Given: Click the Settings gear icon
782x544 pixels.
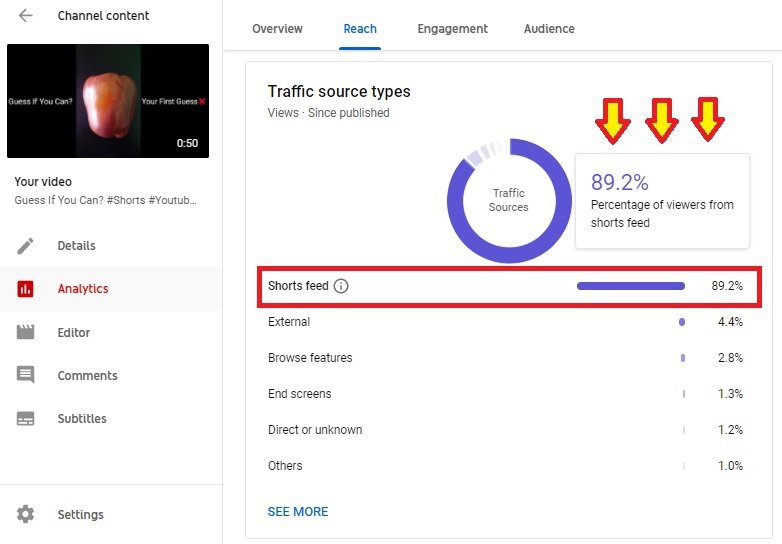Looking at the screenshot, I should [x=26, y=515].
